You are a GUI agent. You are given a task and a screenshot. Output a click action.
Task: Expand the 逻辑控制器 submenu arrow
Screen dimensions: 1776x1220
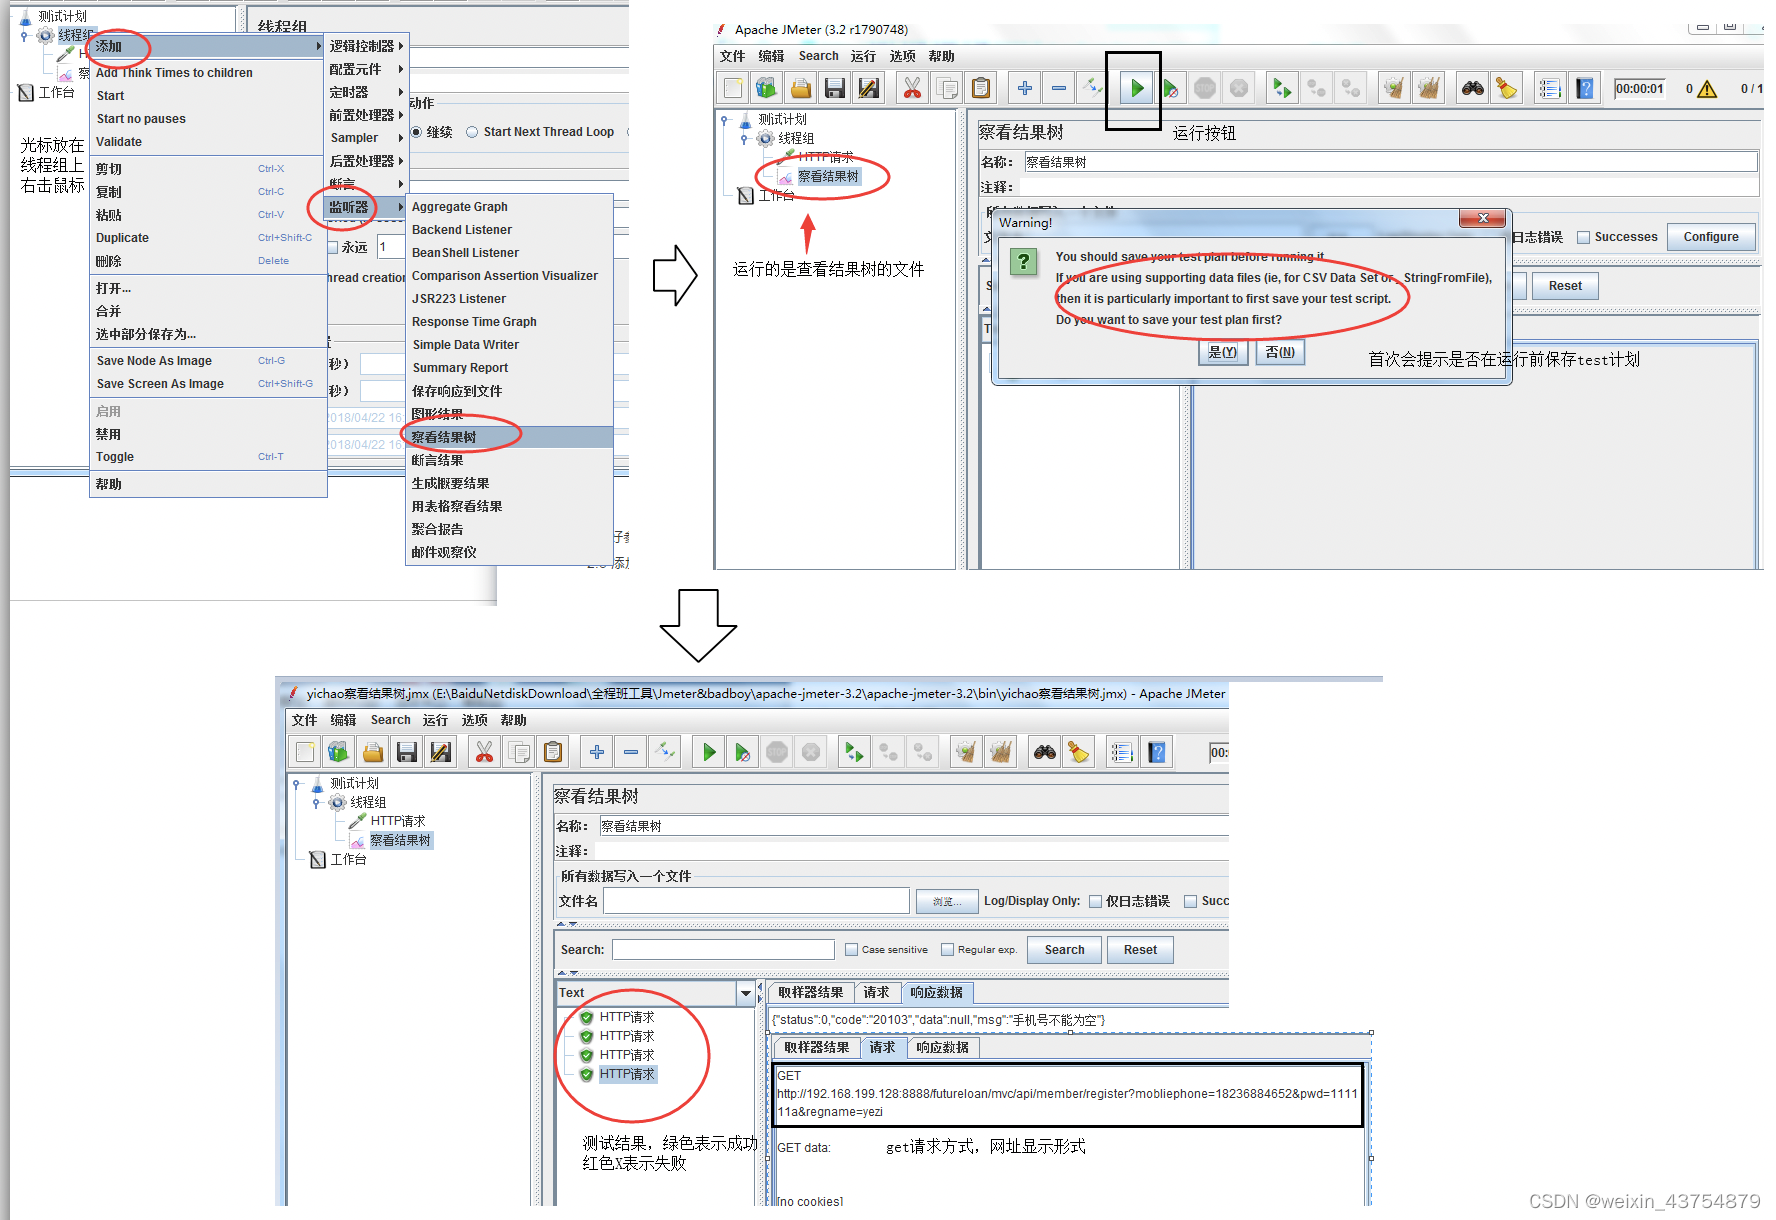coord(401,46)
